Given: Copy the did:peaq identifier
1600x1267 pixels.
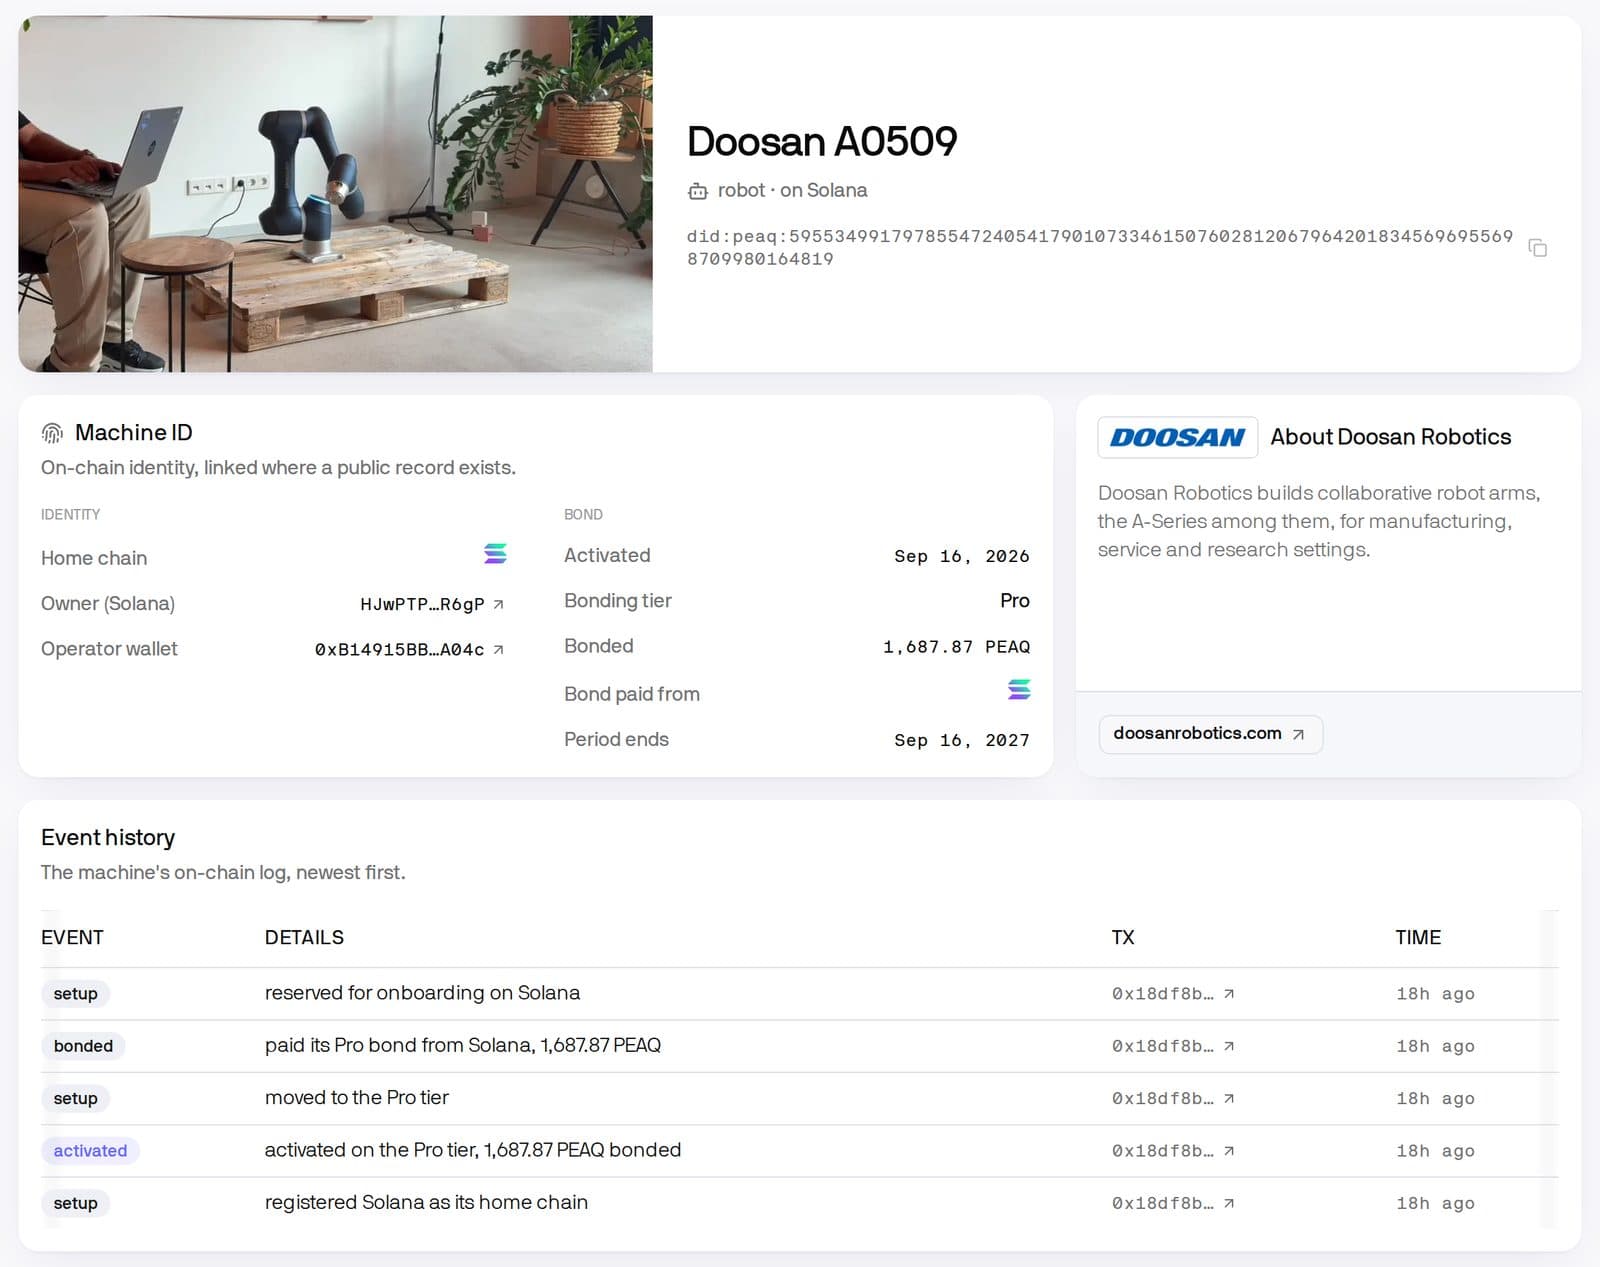Looking at the screenshot, I should [x=1538, y=248].
